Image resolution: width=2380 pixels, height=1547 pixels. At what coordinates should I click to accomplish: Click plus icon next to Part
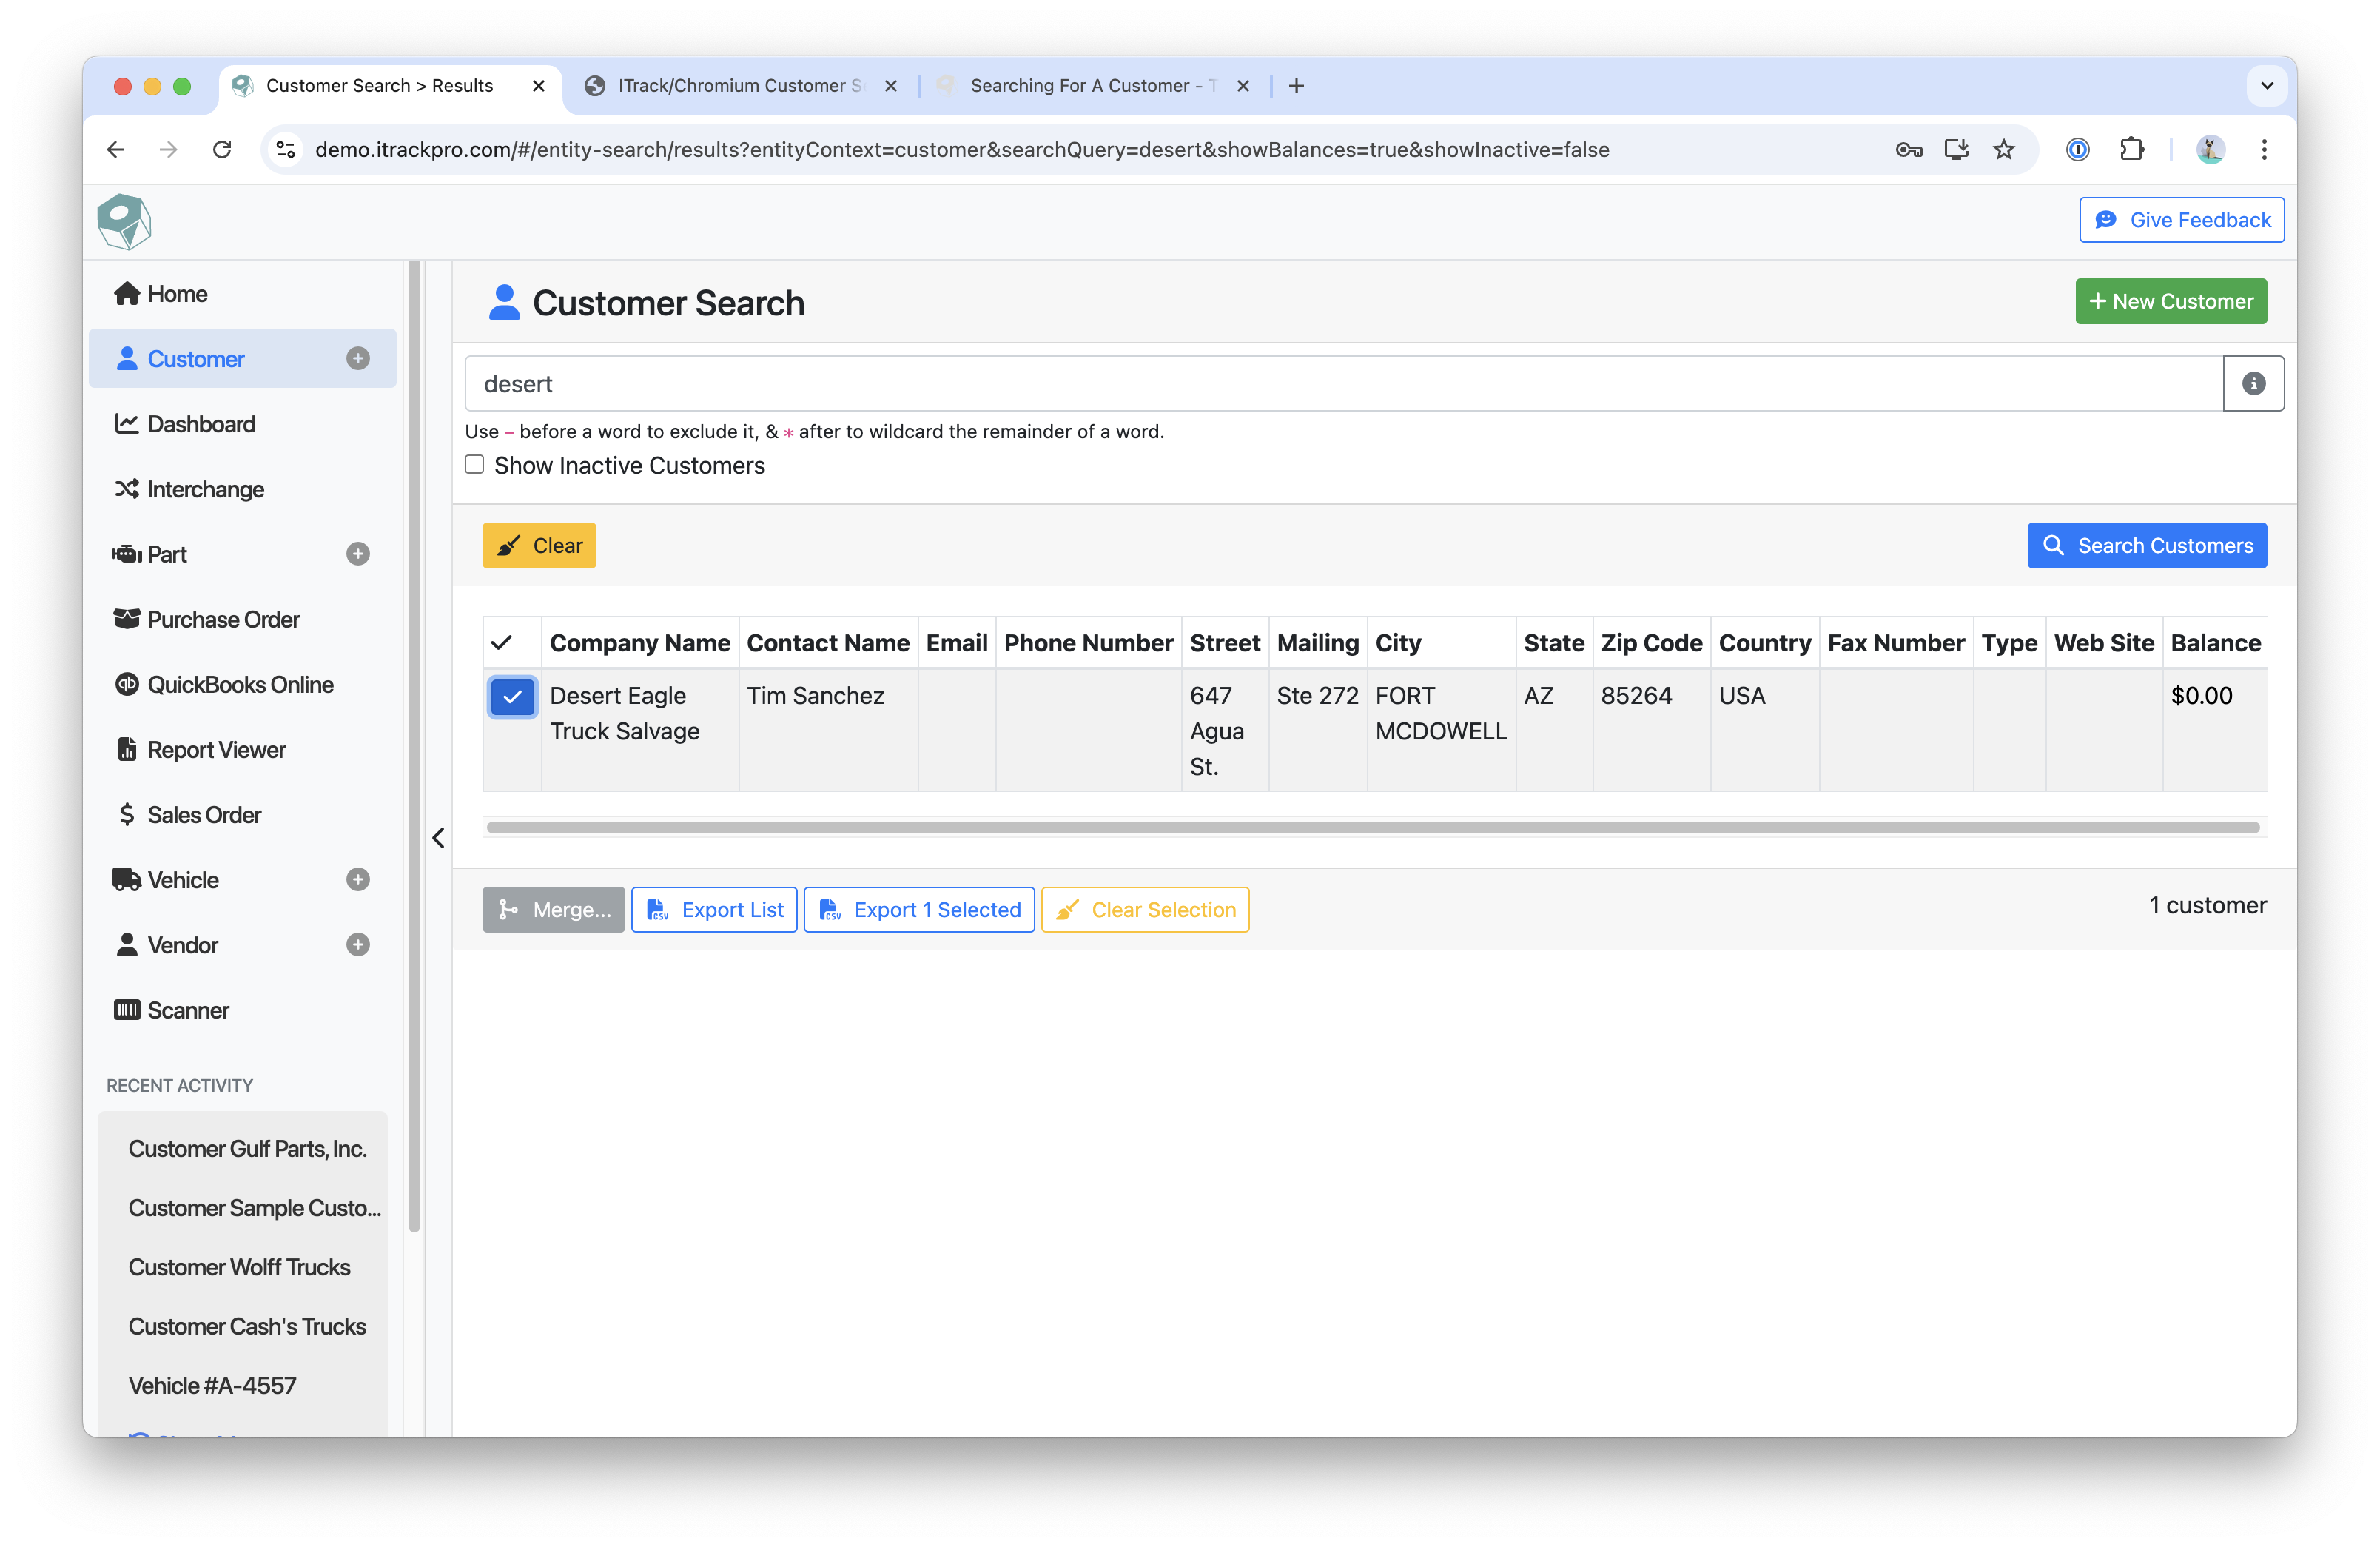[x=358, y=554]
